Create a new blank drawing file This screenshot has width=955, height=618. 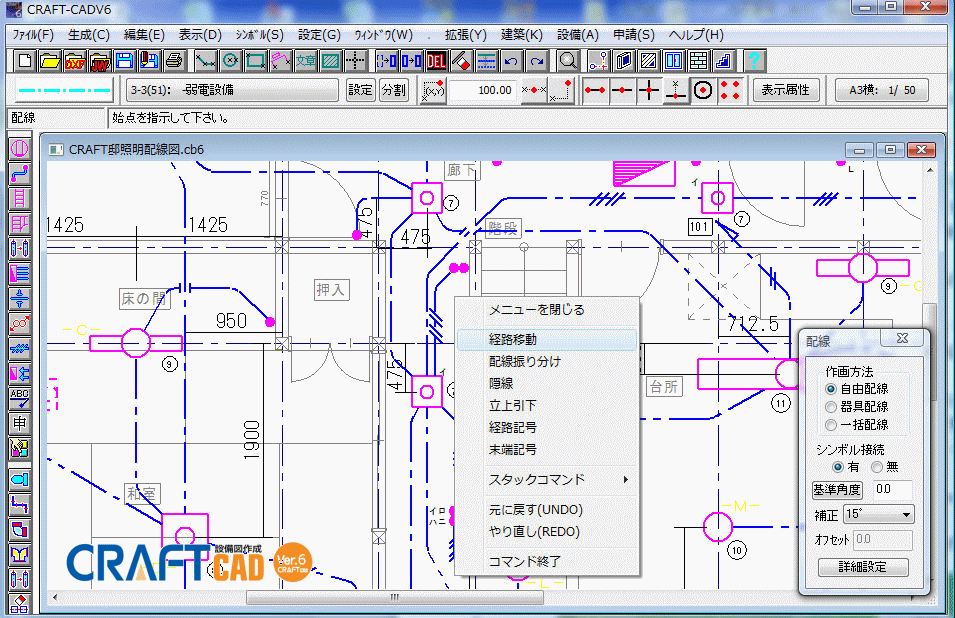[25, 61]
